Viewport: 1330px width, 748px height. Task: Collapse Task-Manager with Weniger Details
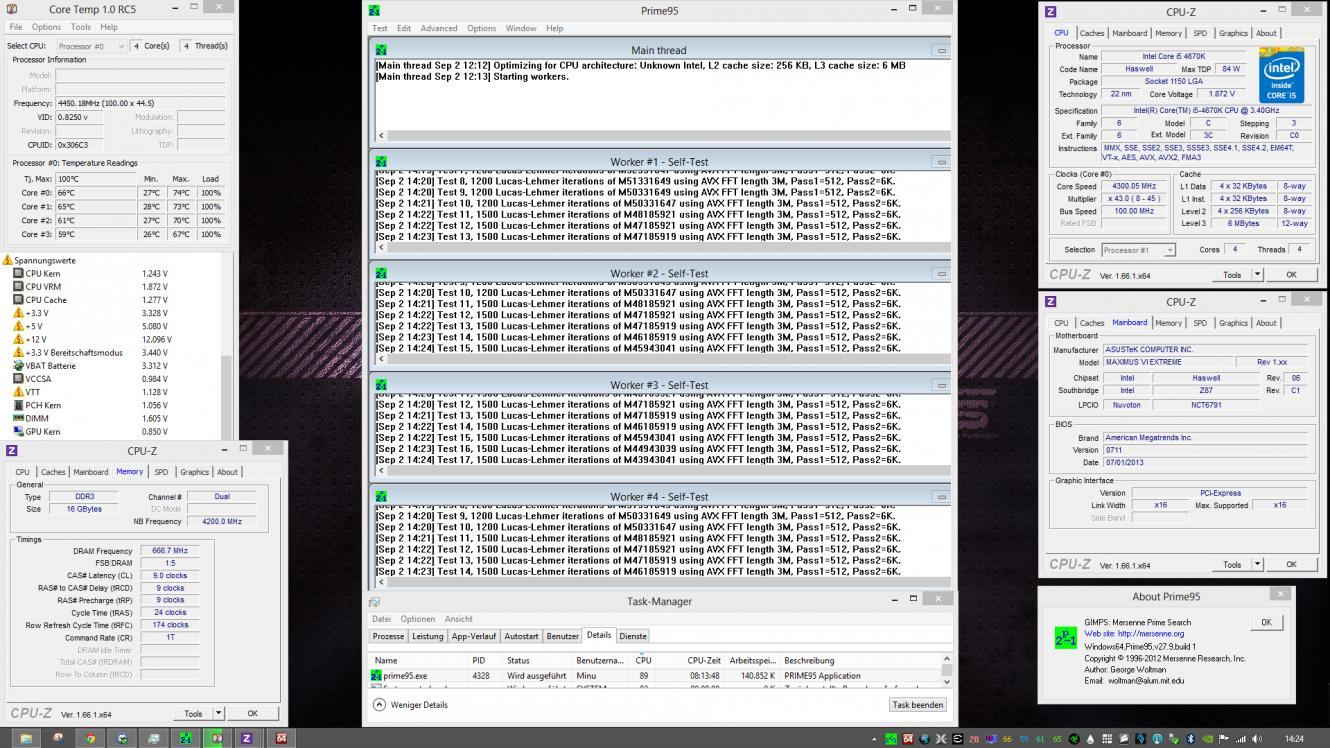410,705
